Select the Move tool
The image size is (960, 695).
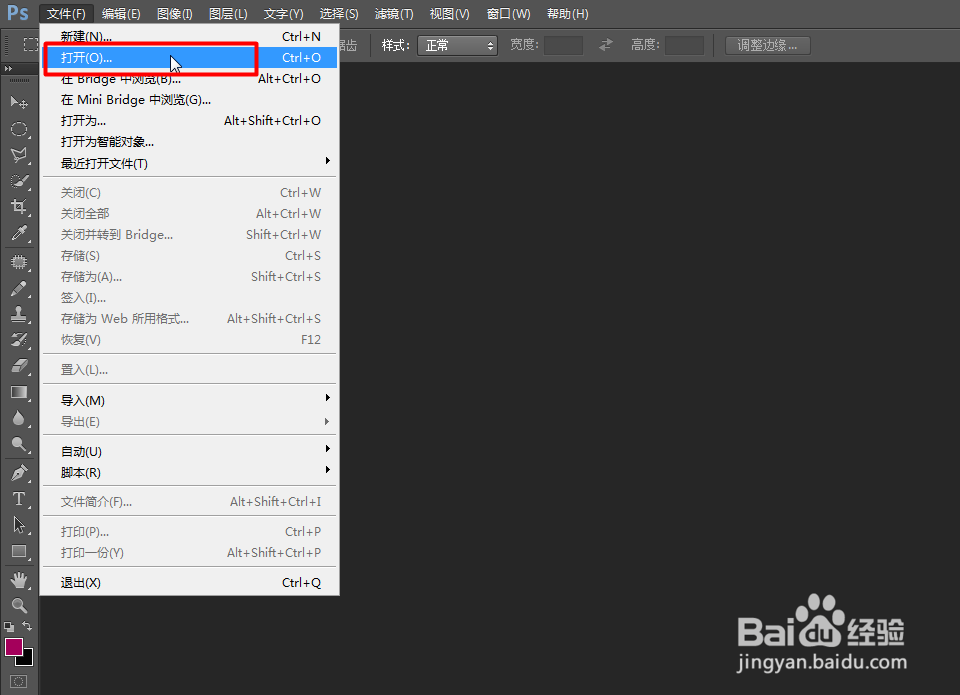19,102
